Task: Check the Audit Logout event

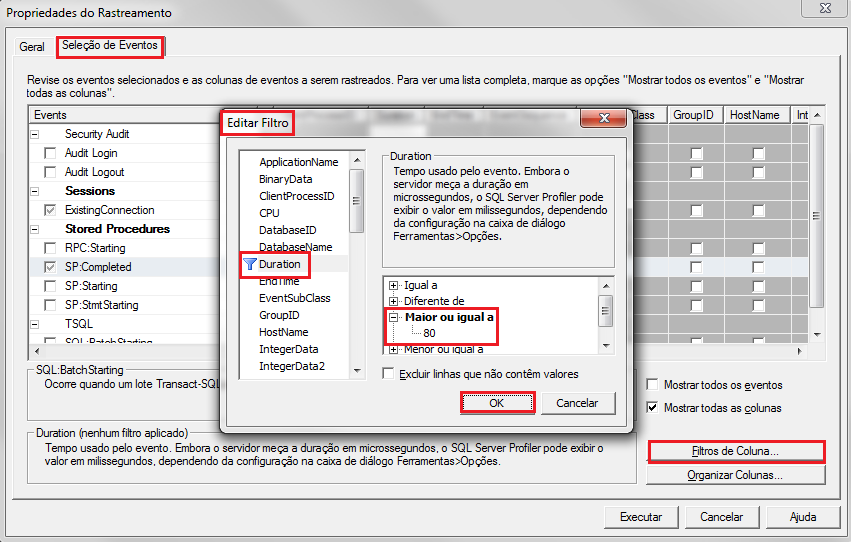Action: [x=50, y=172]
